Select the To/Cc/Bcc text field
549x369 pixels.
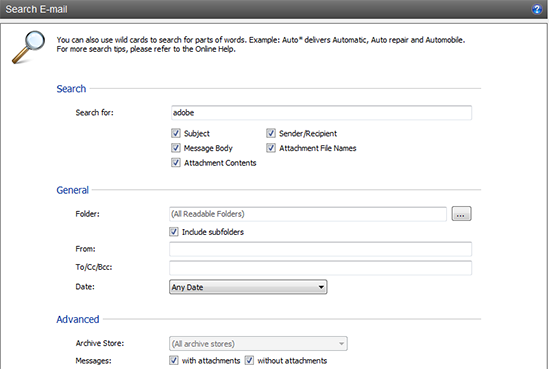[x=320, y=267]
